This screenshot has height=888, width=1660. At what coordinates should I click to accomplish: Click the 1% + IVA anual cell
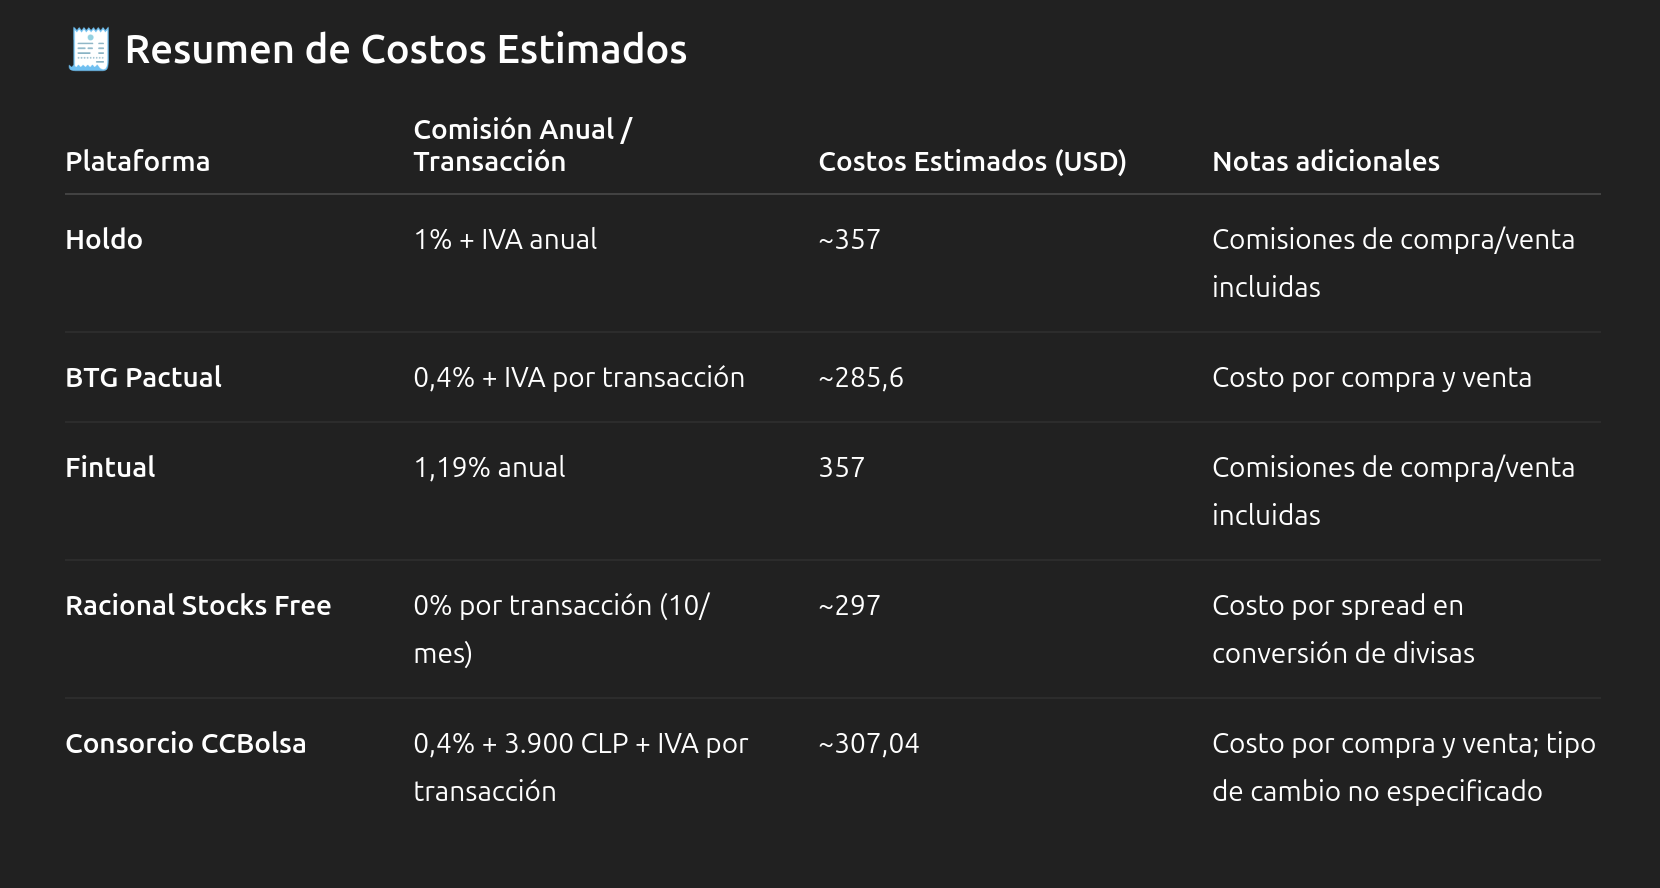505,239
